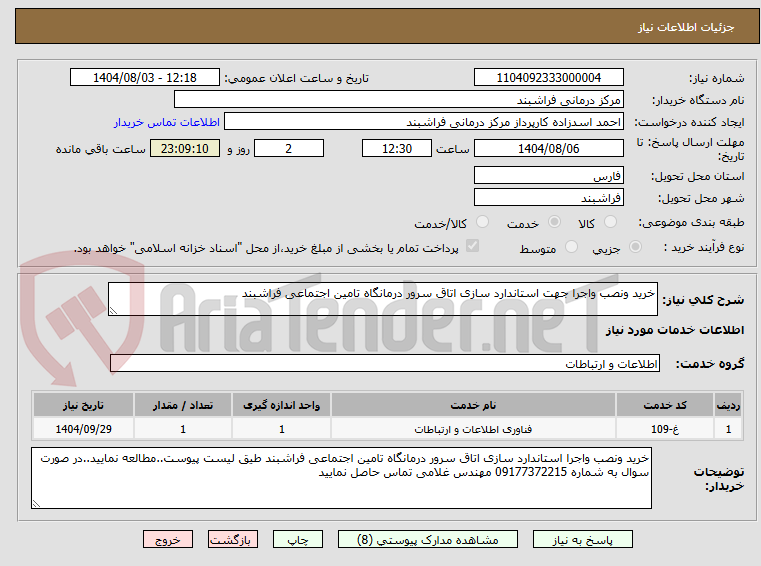Click the چاپ print button
Image resolution: width=761 pixels, height=566 pixels.
[x=298, y=539]
